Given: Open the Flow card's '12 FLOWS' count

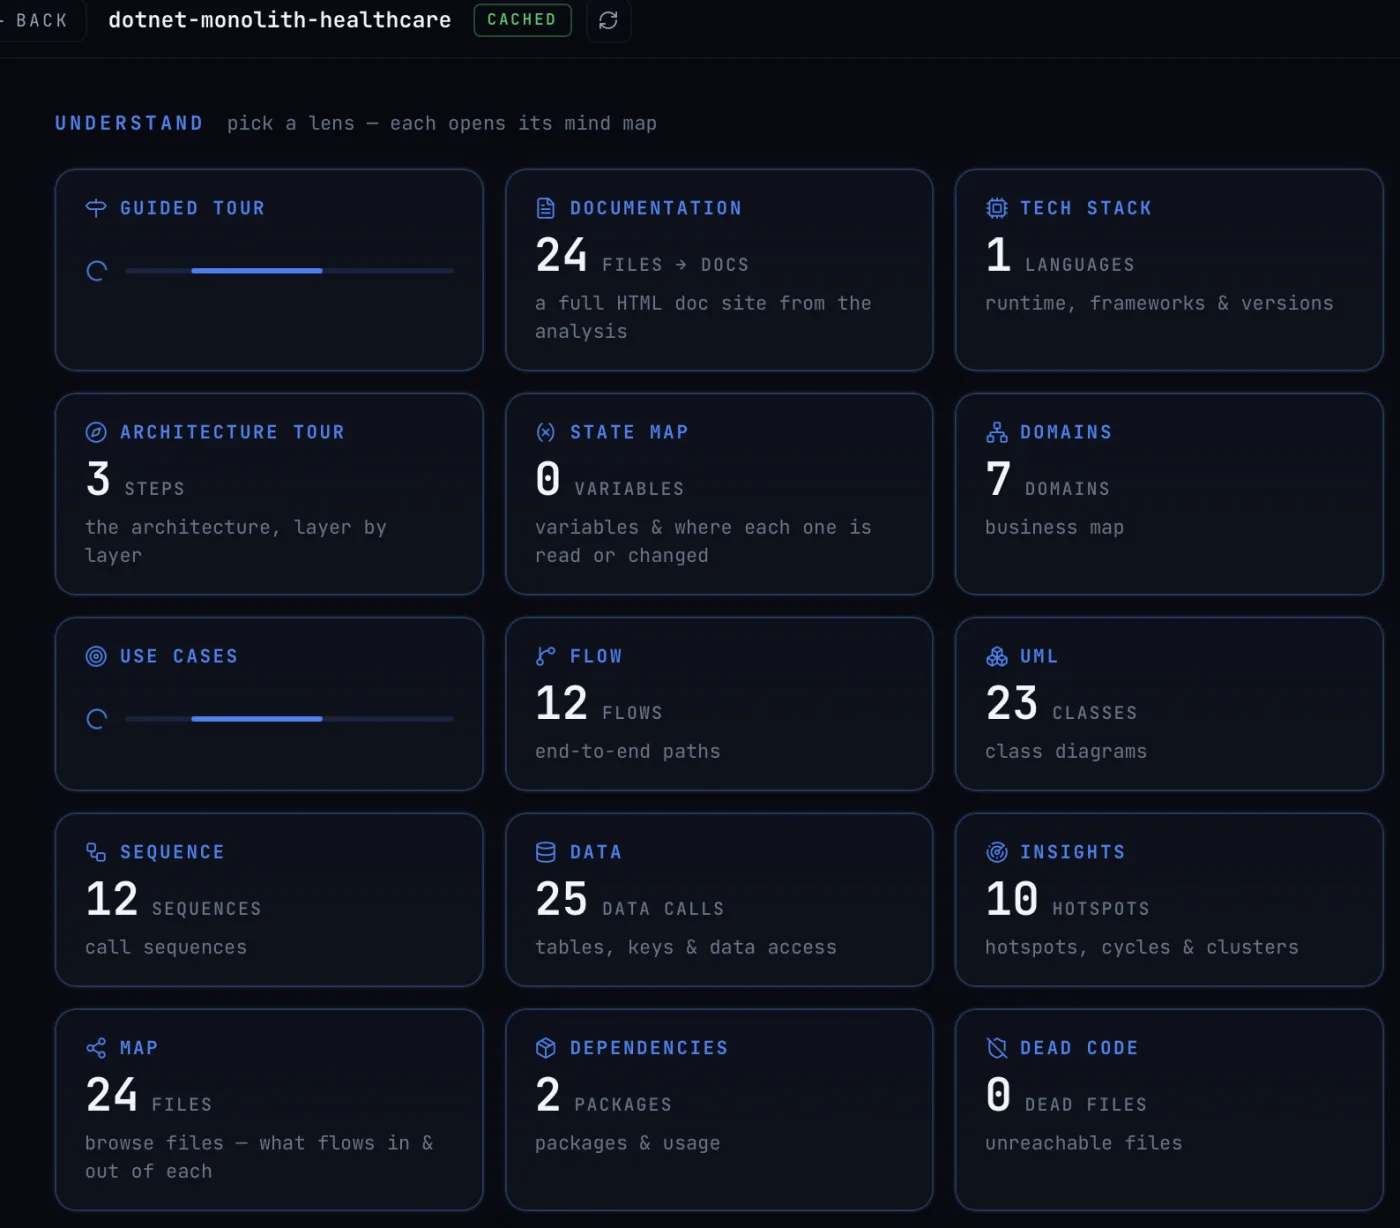Looking at the screenshot, I should coord(599,704).
